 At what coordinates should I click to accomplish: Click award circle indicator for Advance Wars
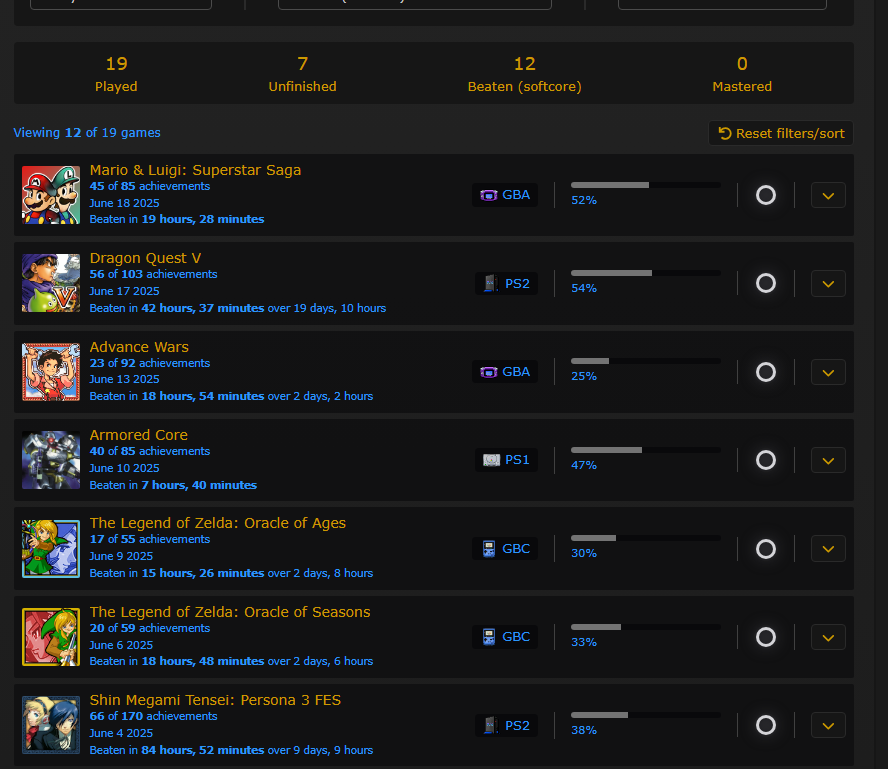(x=766, y=372)
